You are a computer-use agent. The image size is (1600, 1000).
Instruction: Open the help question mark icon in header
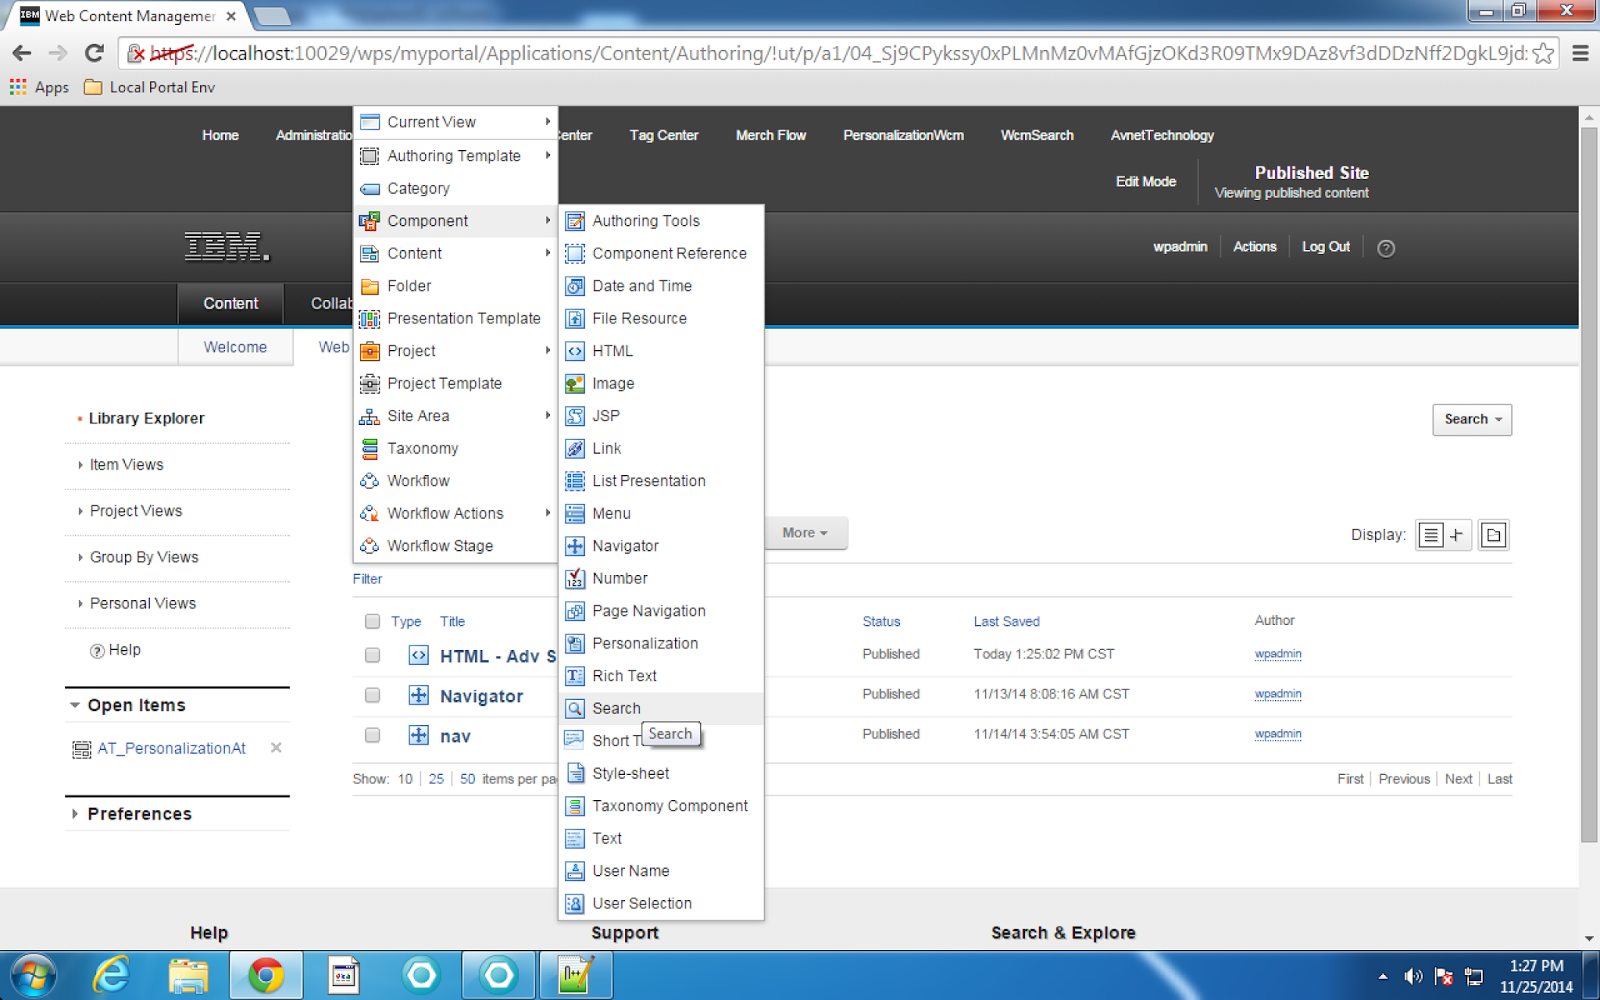pos(1386,248)
